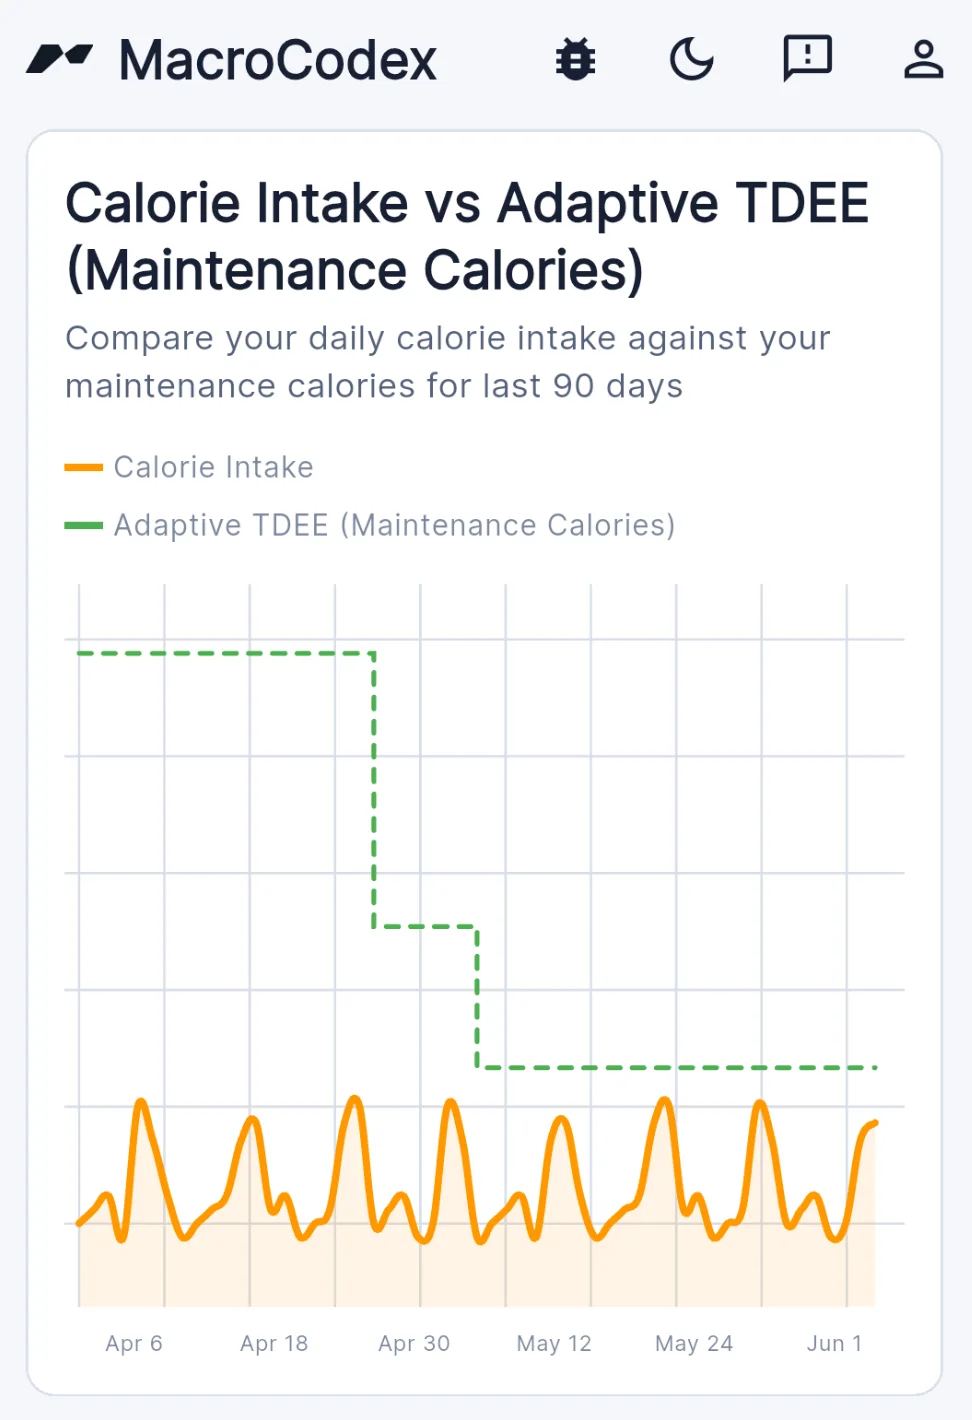Click the chart description subtitle text
Screen dimensions: 972x1420
(x=448, y=361)
